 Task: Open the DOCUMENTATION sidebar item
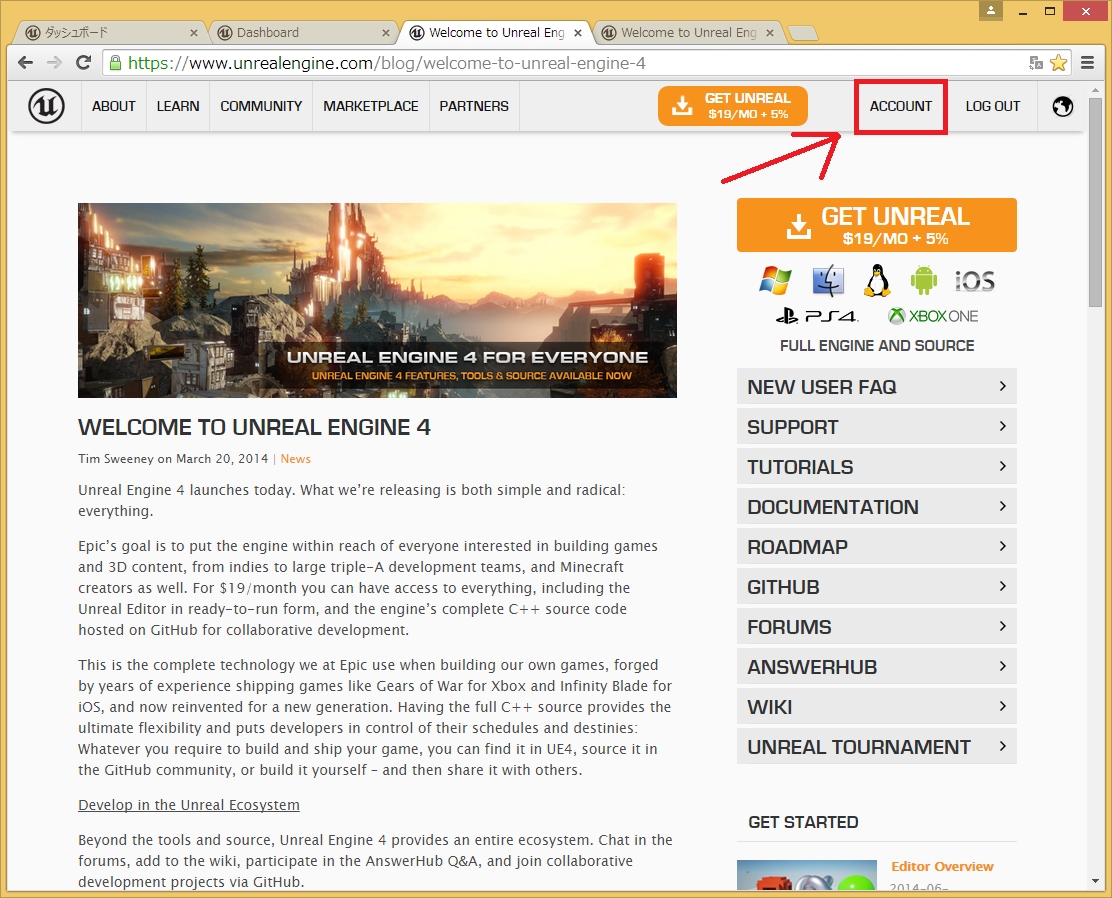pyautogui.click(x=877, y=506)
